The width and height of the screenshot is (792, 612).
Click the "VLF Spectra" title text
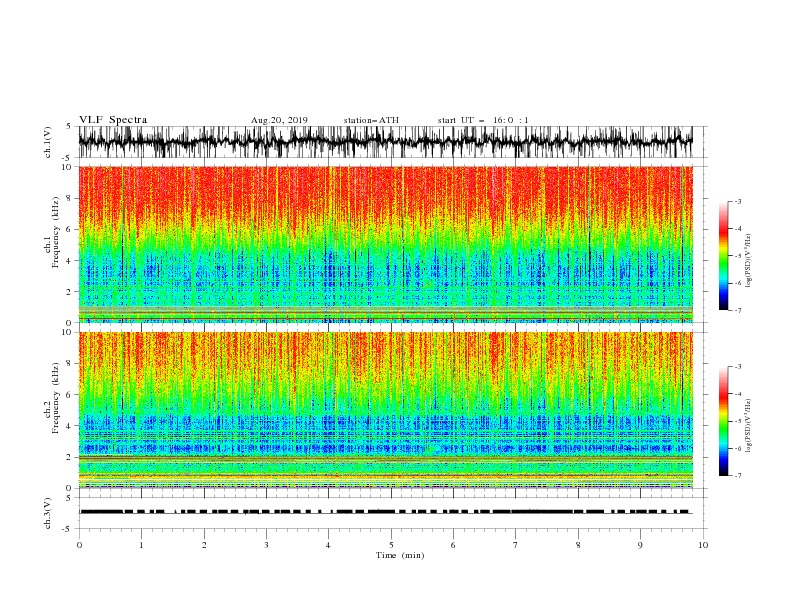113,120
